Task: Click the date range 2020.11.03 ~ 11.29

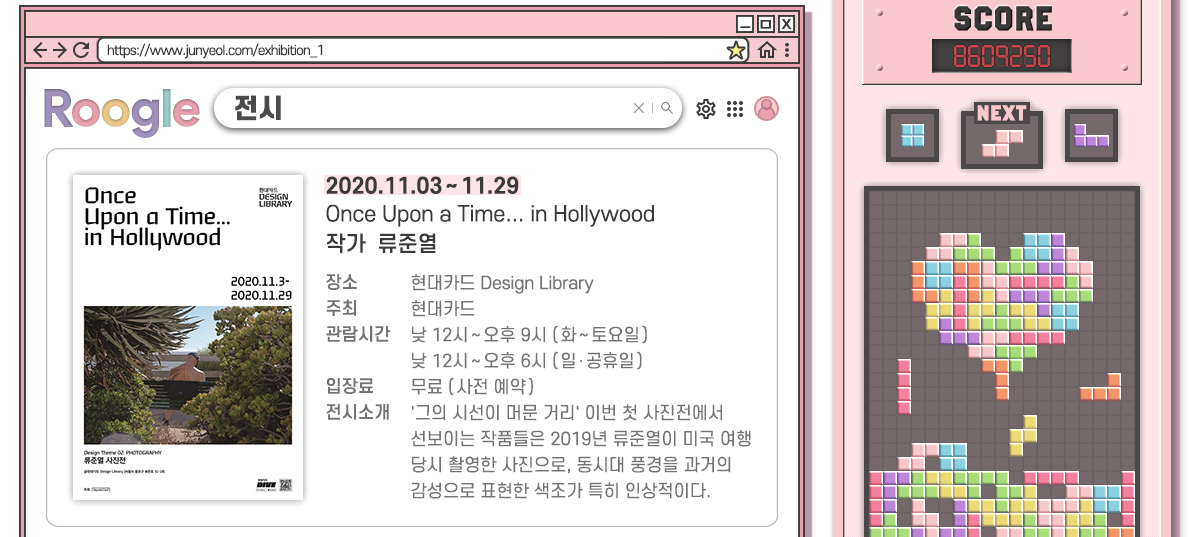Action: click(422, 185)
